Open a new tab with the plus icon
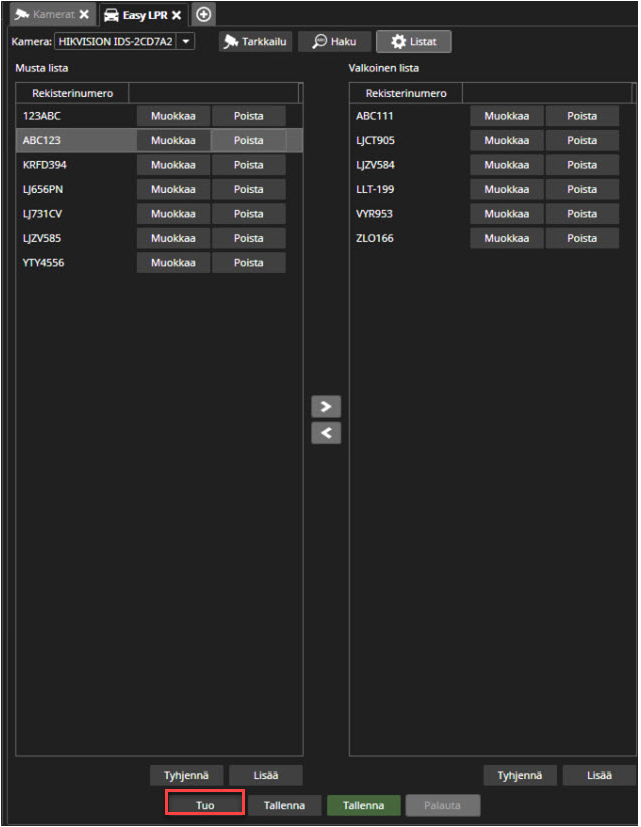The height and width of the screenshot is (827, 641). coord(204,15)
